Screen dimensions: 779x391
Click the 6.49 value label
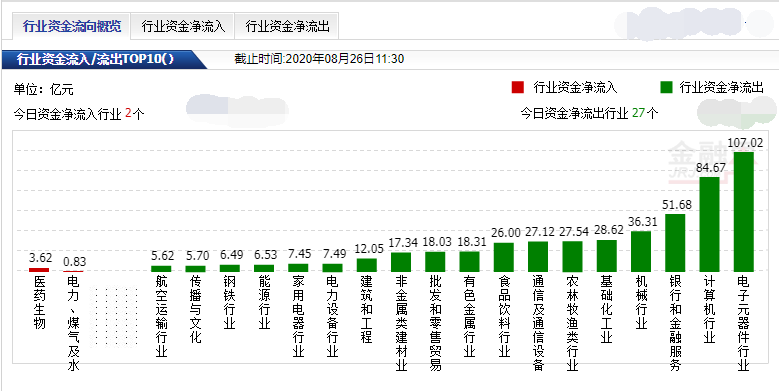[x=231, y=255]
